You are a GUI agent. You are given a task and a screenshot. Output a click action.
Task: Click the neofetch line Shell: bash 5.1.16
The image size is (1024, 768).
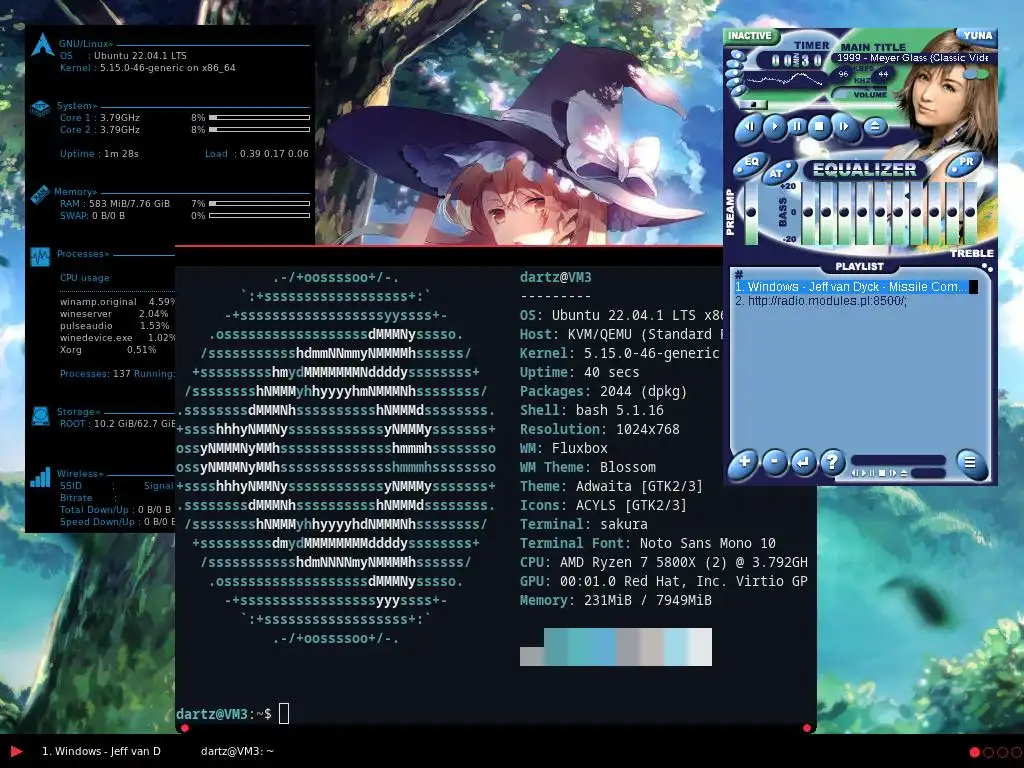pos(592,410)
